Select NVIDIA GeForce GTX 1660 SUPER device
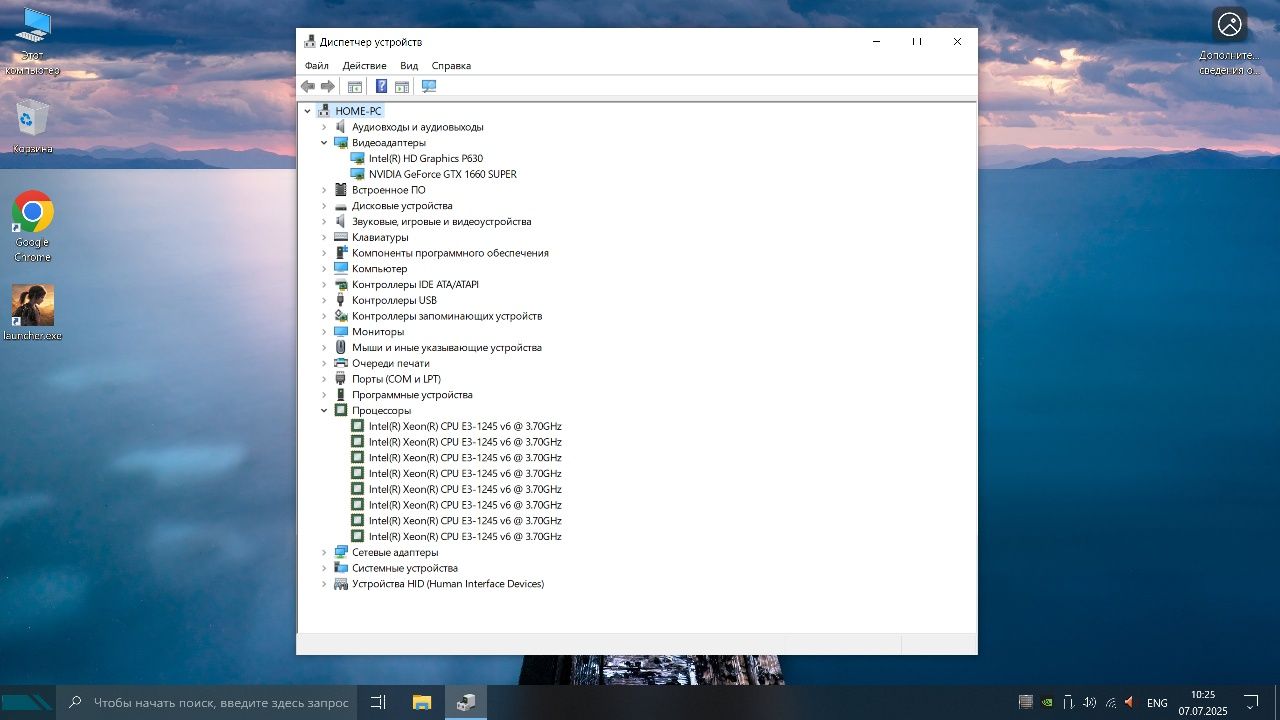Viewport: 1280px width, 720px height. click(x=443, y=174)
